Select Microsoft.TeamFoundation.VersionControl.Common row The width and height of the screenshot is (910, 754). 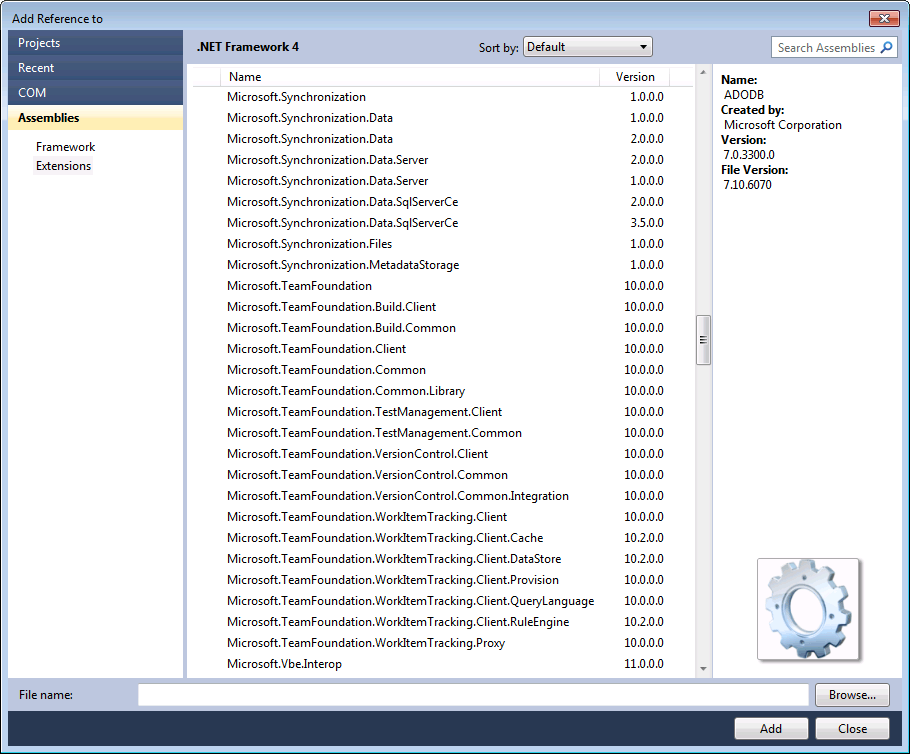coord(443,475)
